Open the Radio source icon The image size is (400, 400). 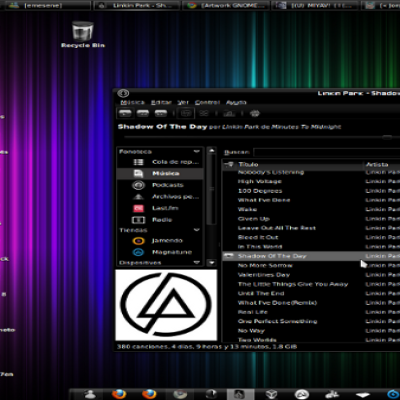138,220
